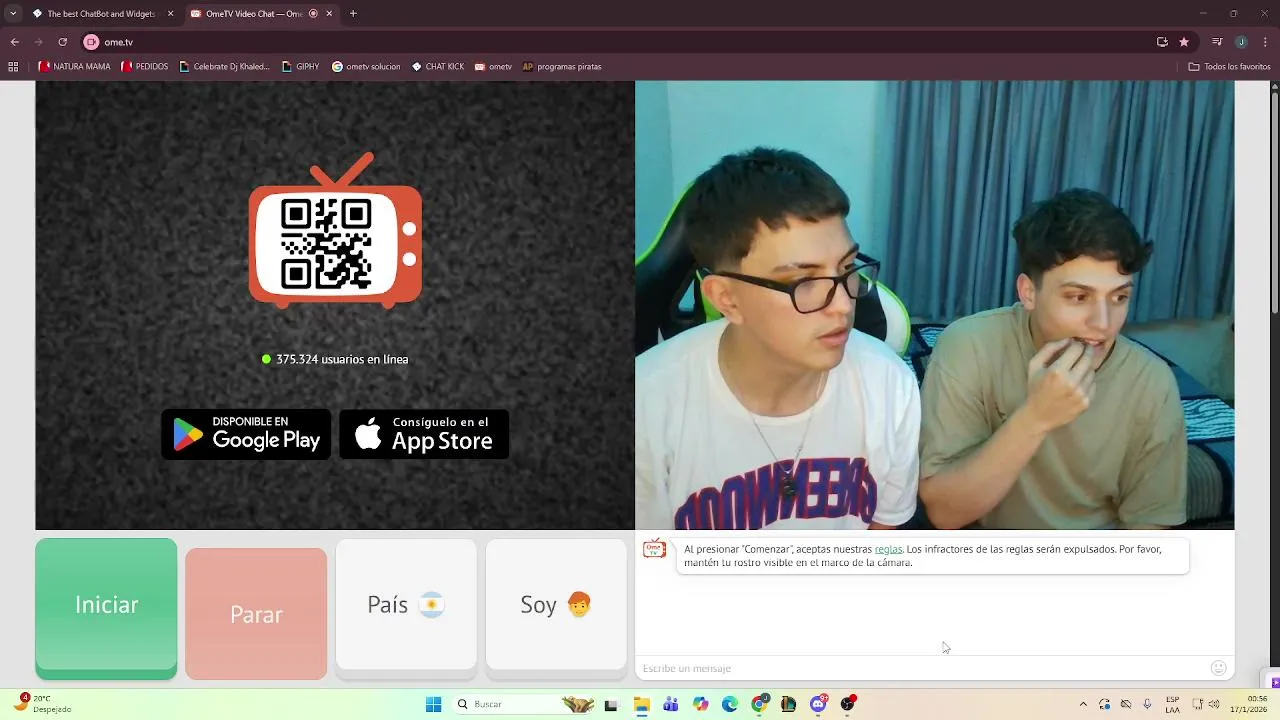The image size is (1280, 720).
Task: Go back to the previous page
Action: tap(15, 42)
